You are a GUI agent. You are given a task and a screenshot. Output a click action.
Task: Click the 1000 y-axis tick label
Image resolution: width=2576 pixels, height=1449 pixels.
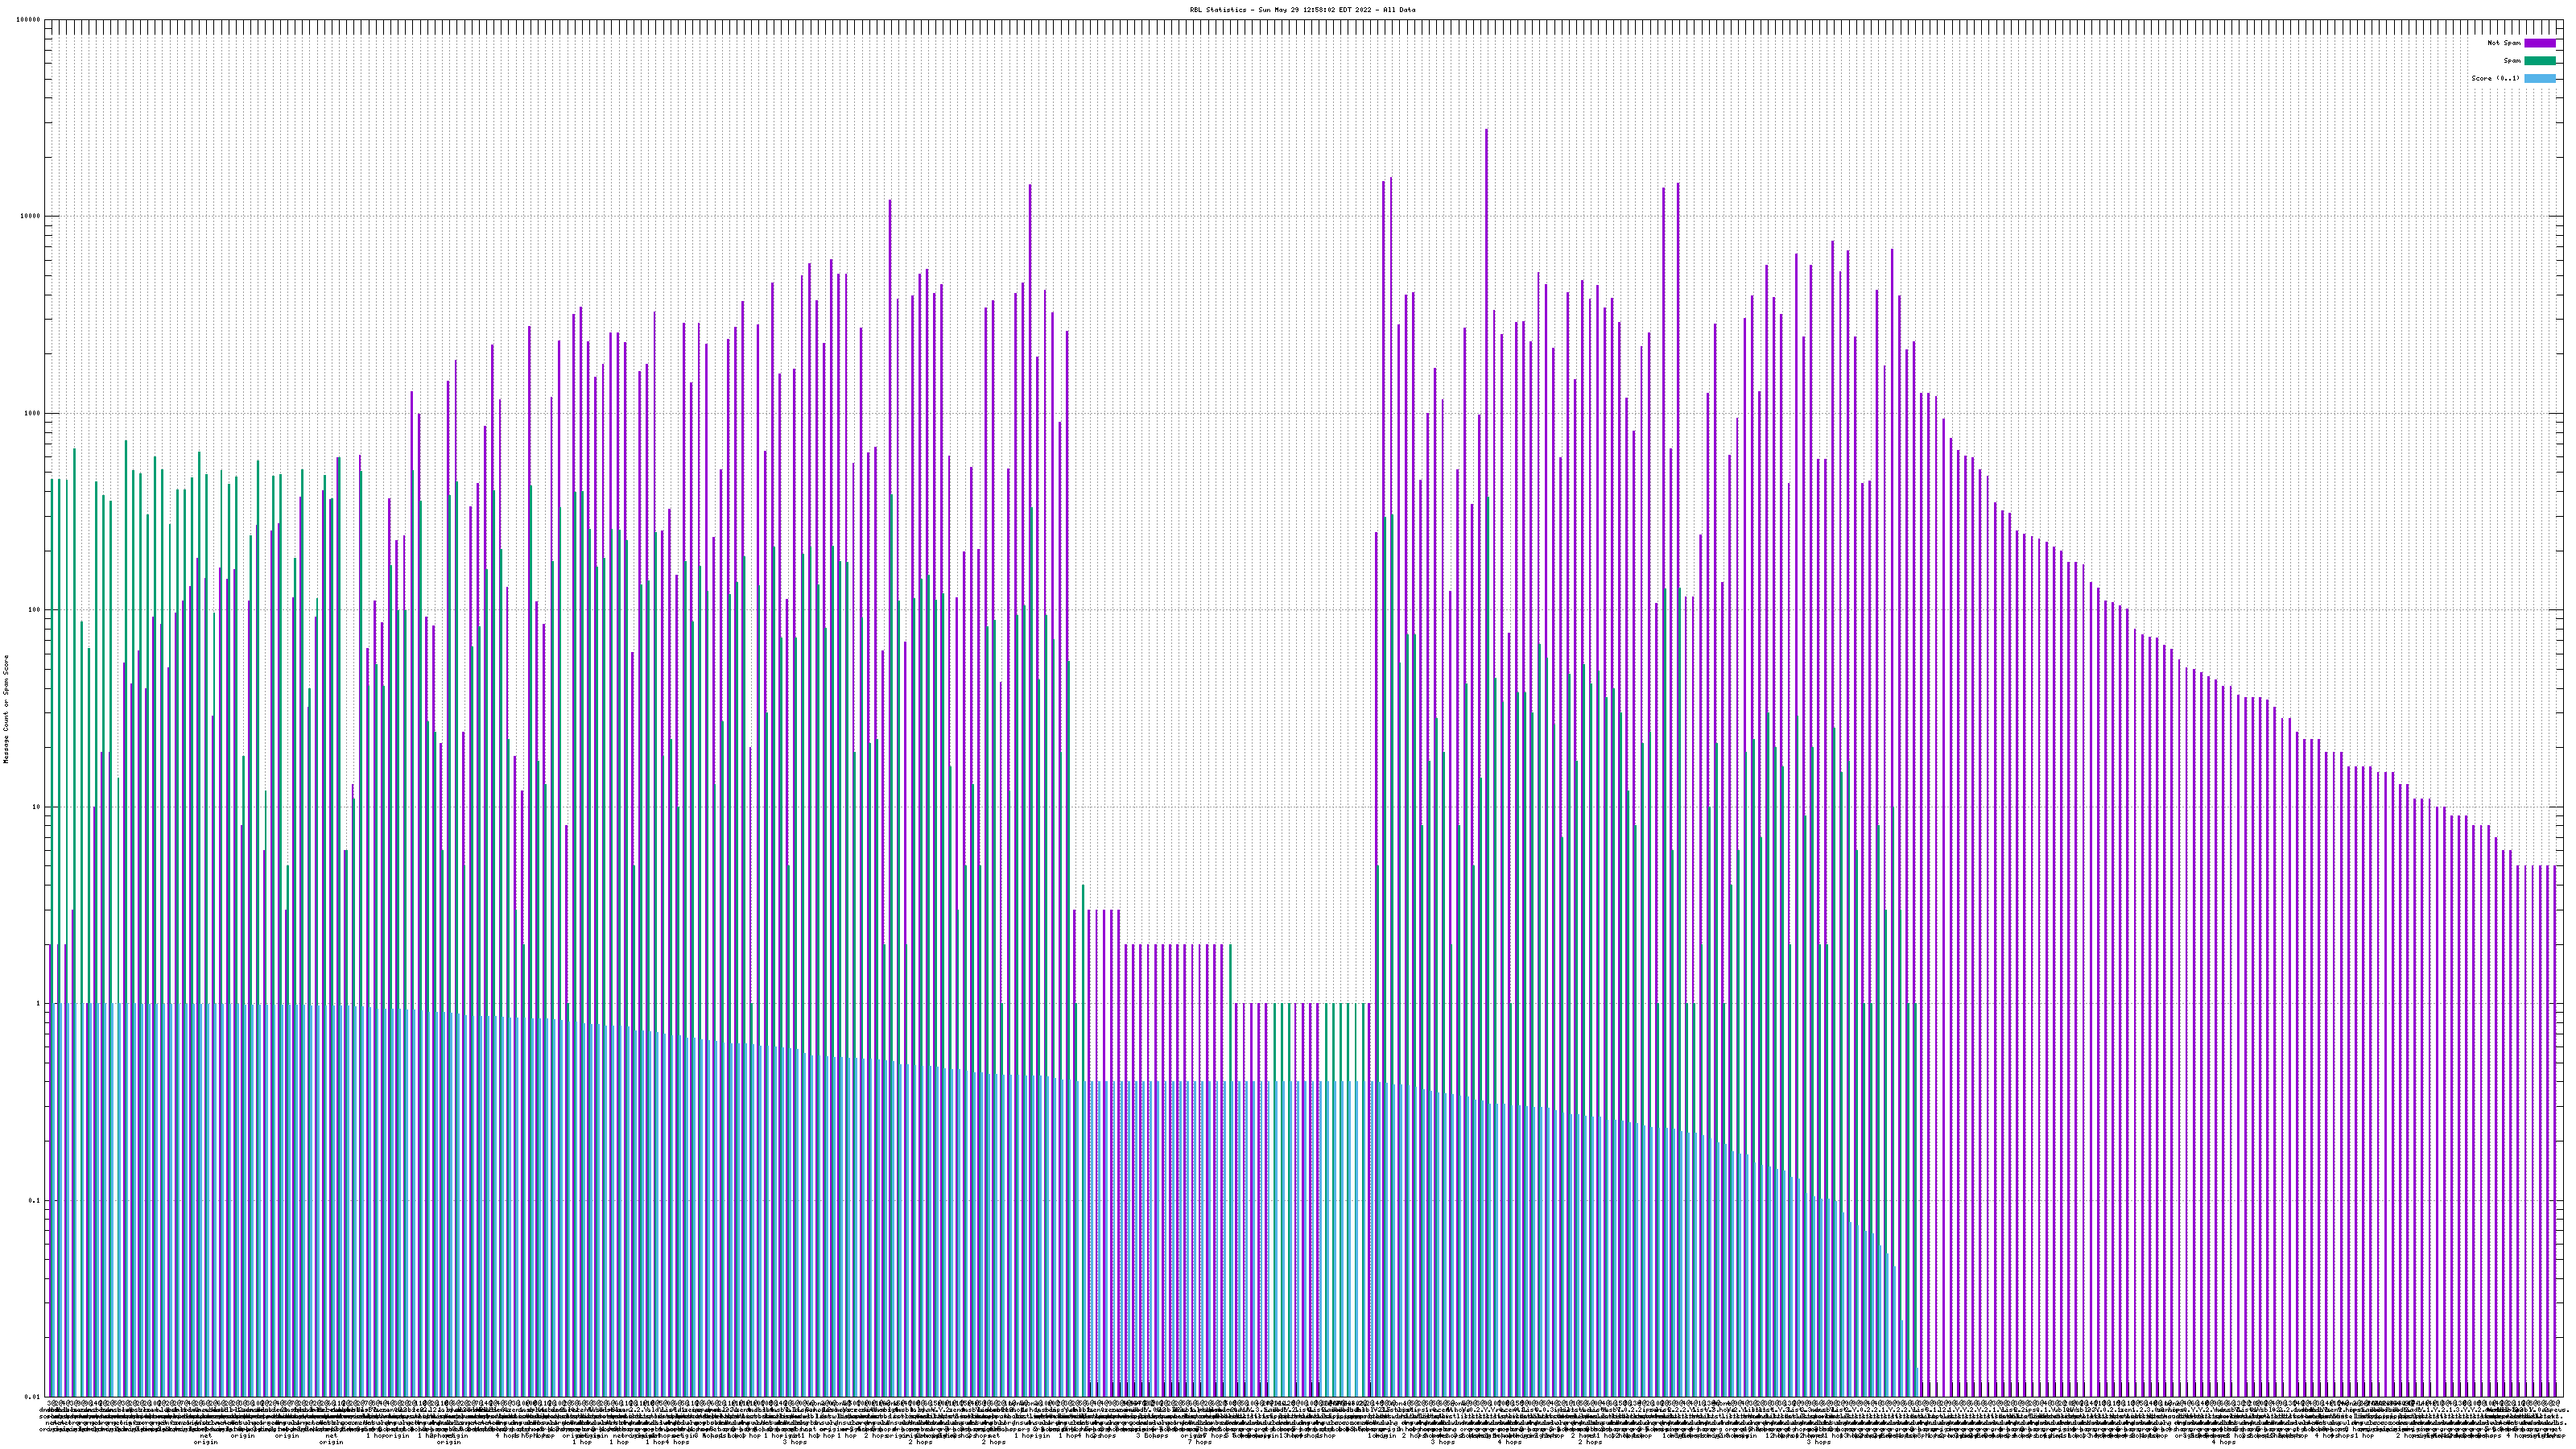(34, 414)
